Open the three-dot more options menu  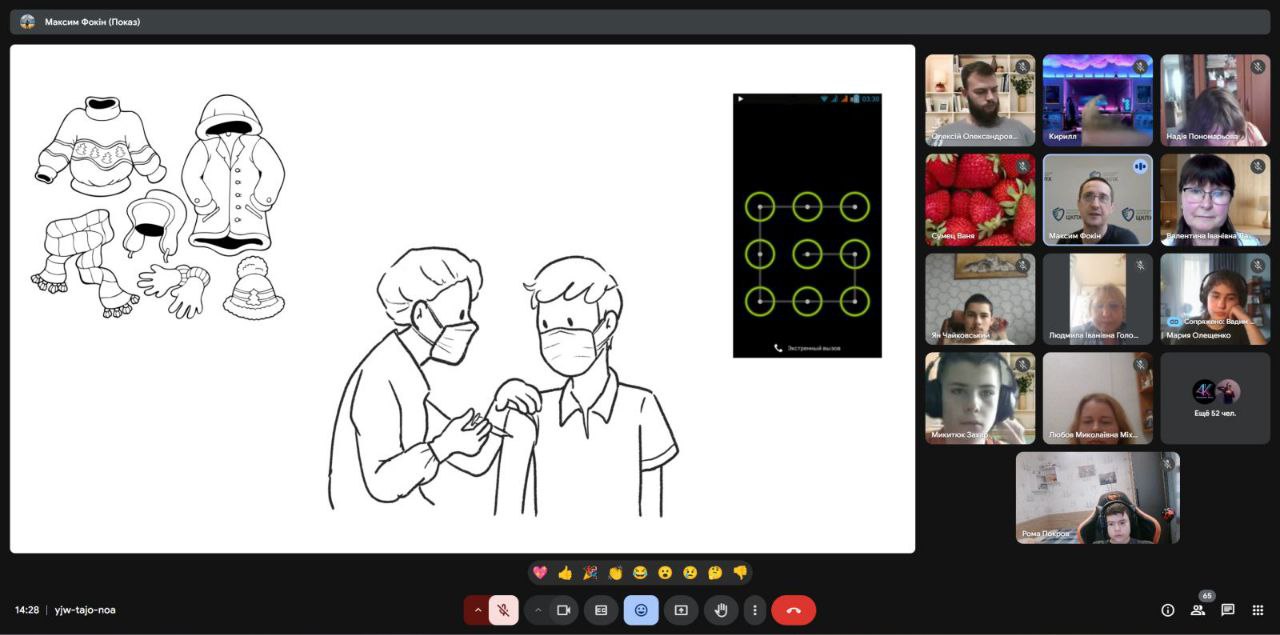[x=755, y=610]
